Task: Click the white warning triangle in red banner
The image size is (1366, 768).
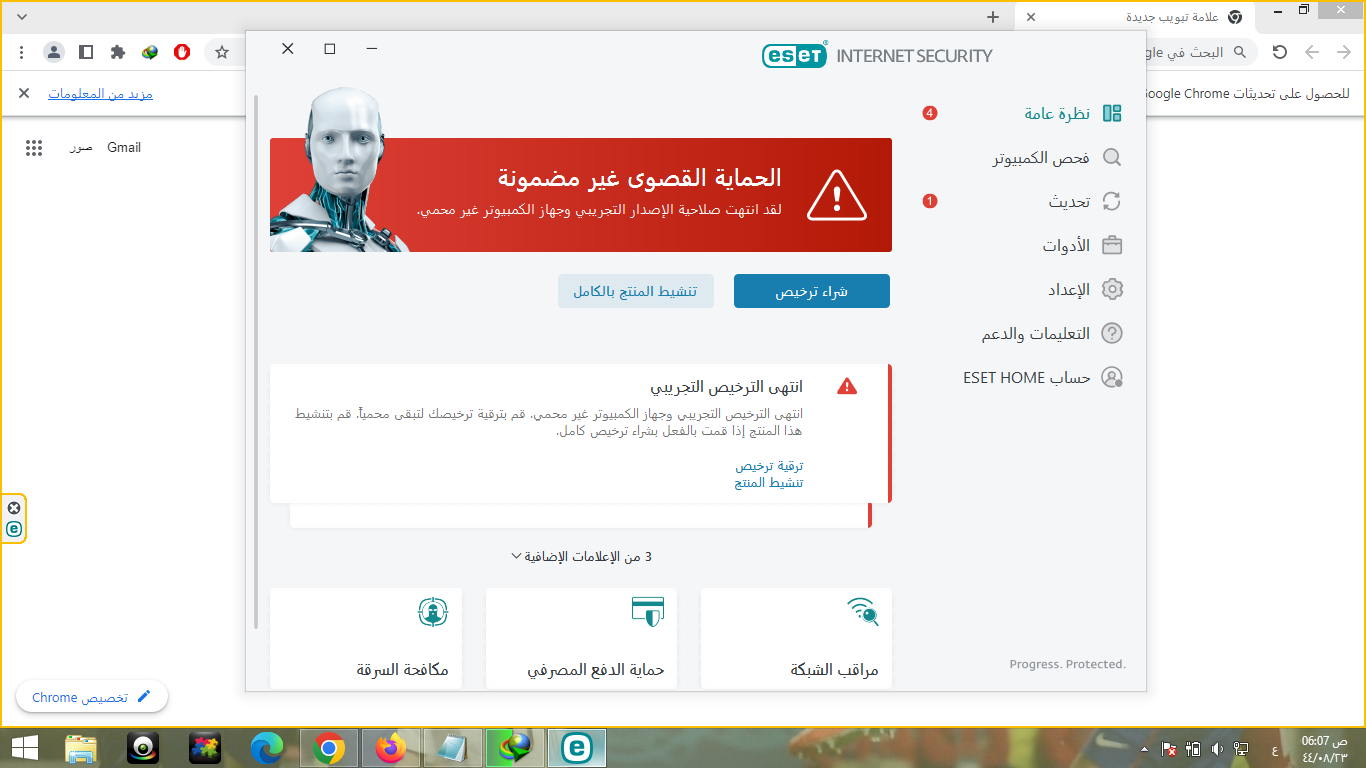Action: (837, 195)
